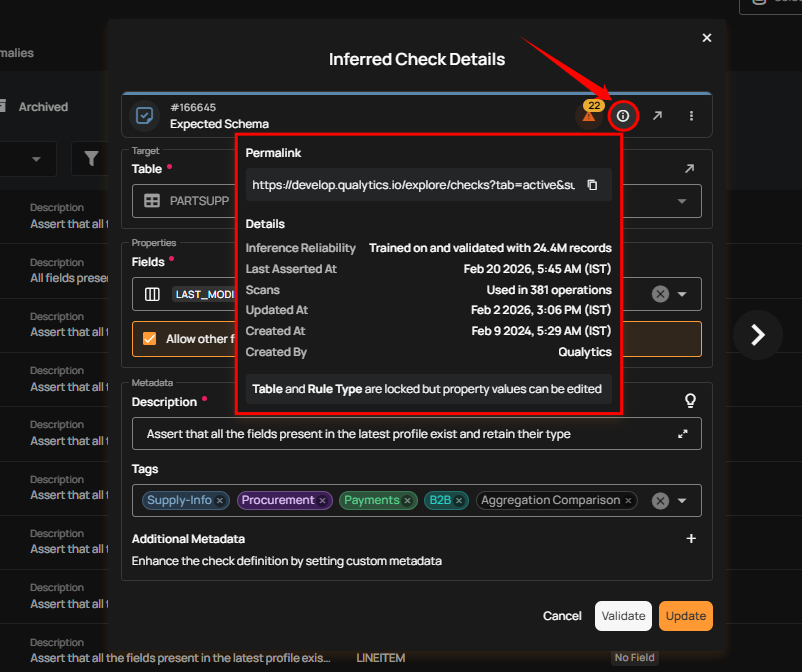The width and height of the screenshot is (802, 672).
Task: Copy the permalink URL
Action: 592,185
